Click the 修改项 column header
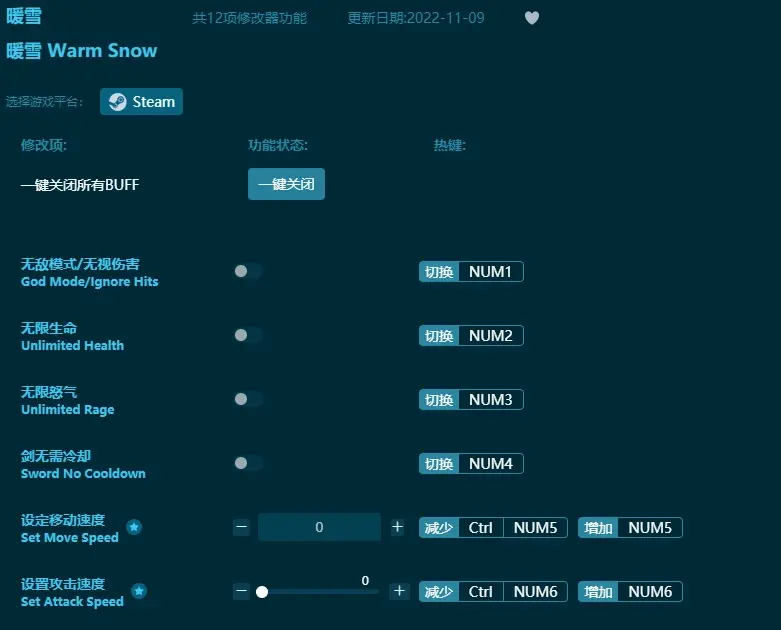The width and height of the screenshot is (781, 630). [x=44, y=145]
